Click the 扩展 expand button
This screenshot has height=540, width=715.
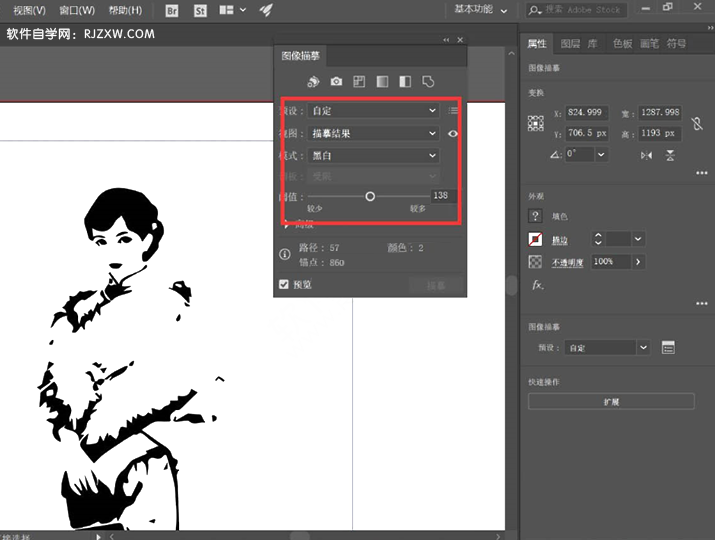(611, 402)
